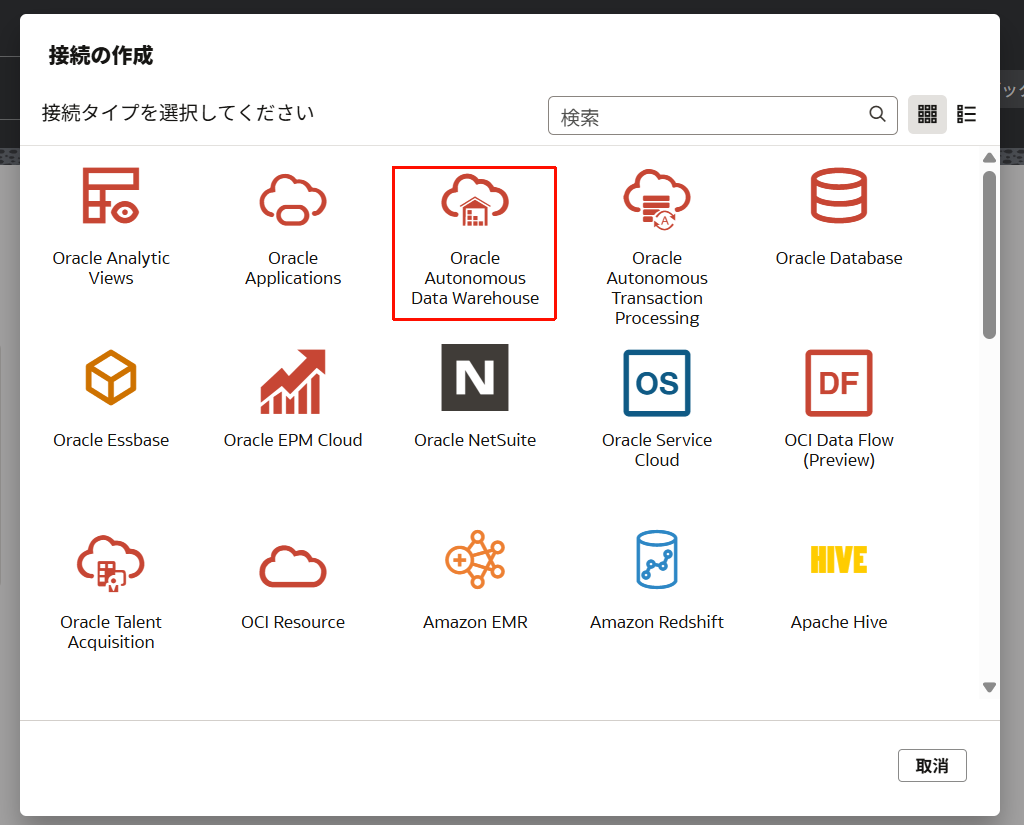
Task: Pick the OCI Resource cloud icon
Action: (x=293, y=566)
